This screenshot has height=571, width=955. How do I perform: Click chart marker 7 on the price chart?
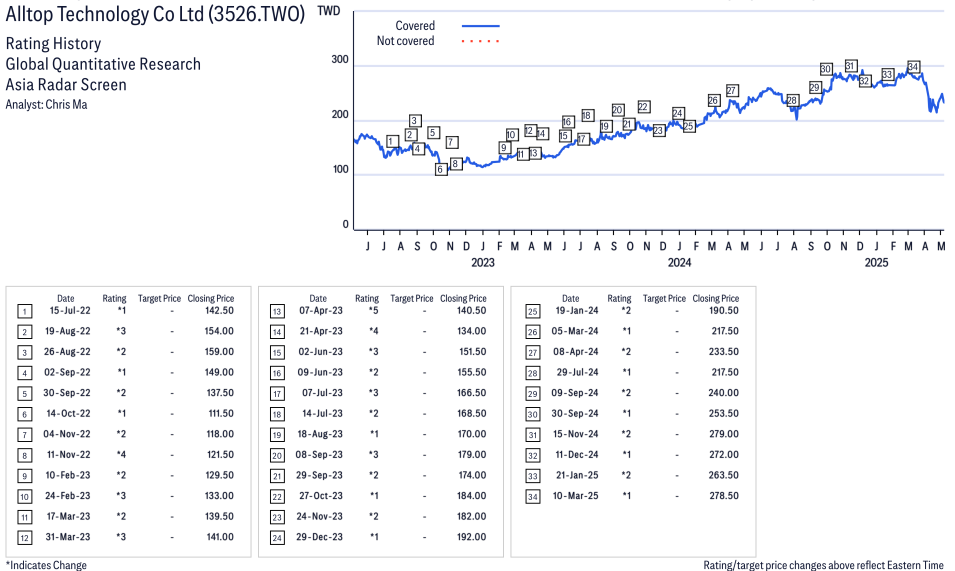pos(451,142)
